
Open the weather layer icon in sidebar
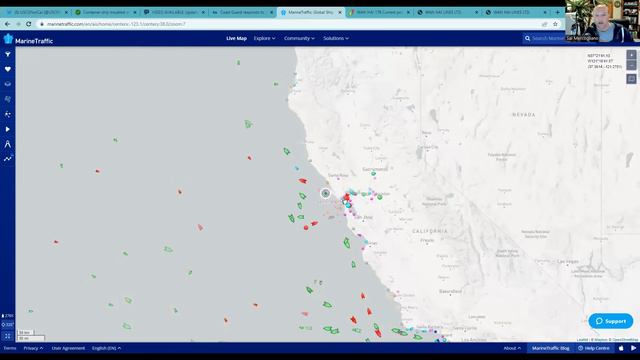coord(8,99)
